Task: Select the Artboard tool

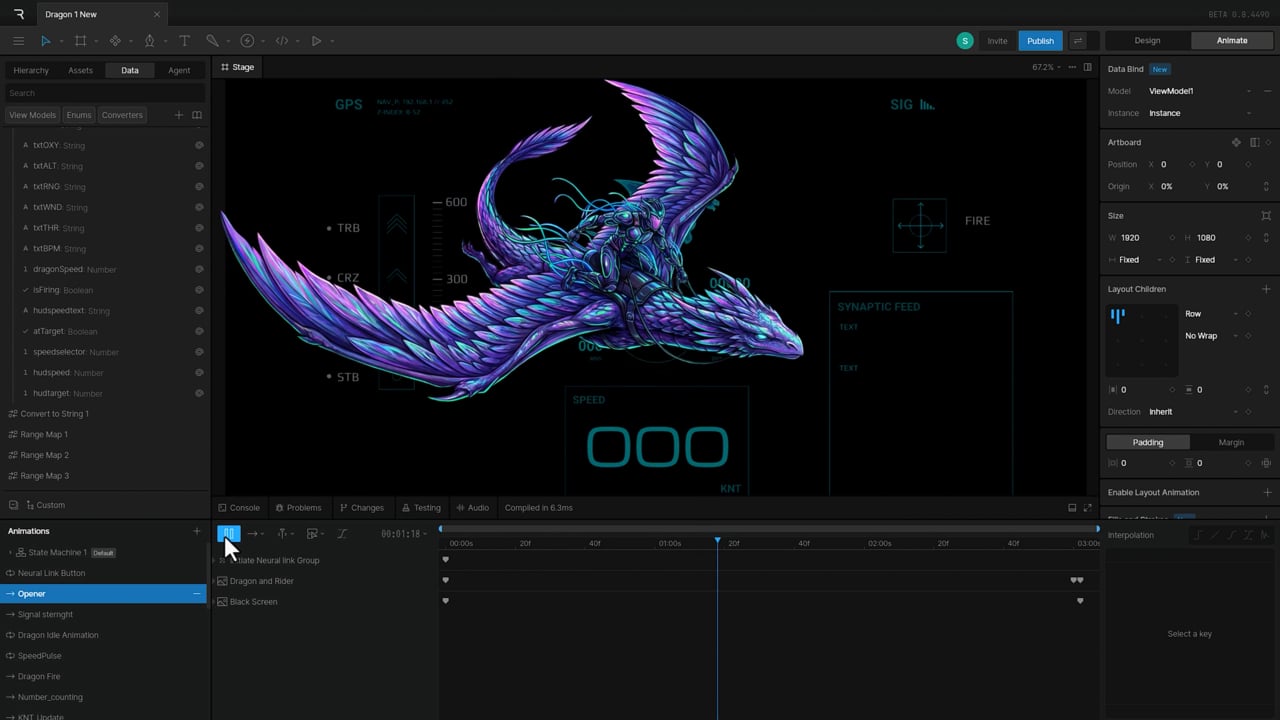Action: (80, 41)
